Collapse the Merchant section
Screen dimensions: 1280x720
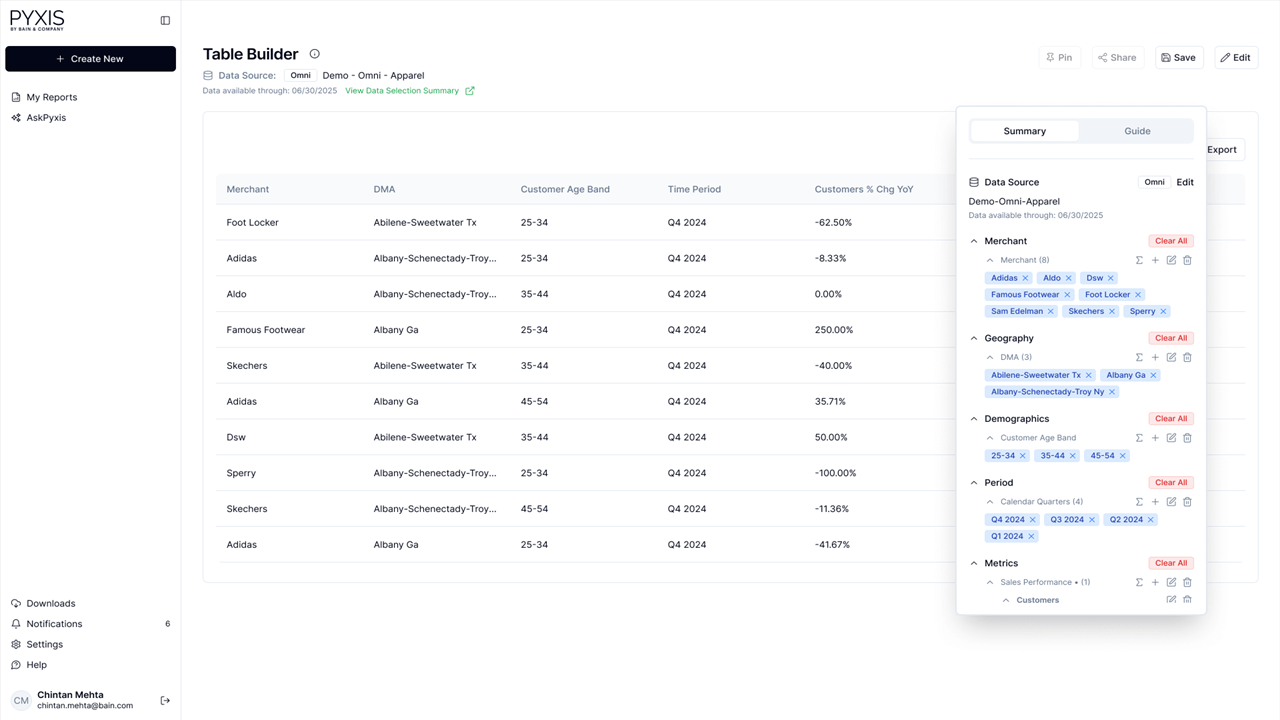974,241
